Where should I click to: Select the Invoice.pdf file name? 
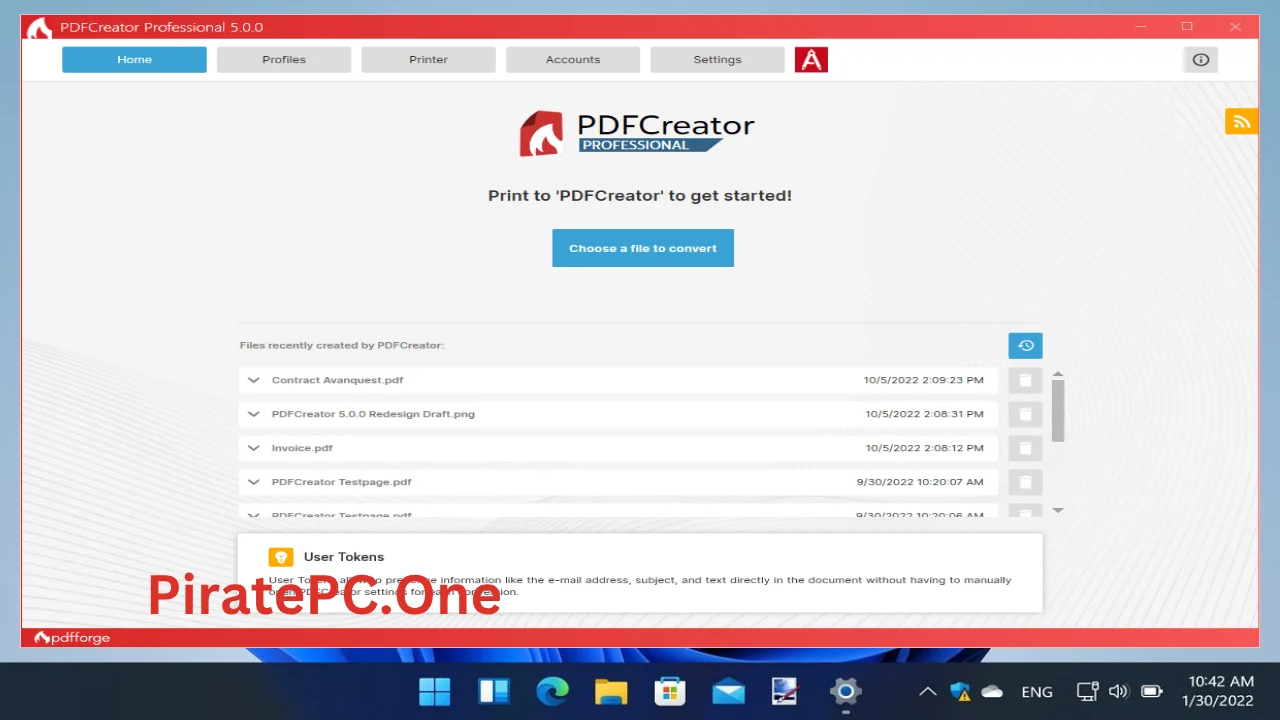[x=302, y=448]
